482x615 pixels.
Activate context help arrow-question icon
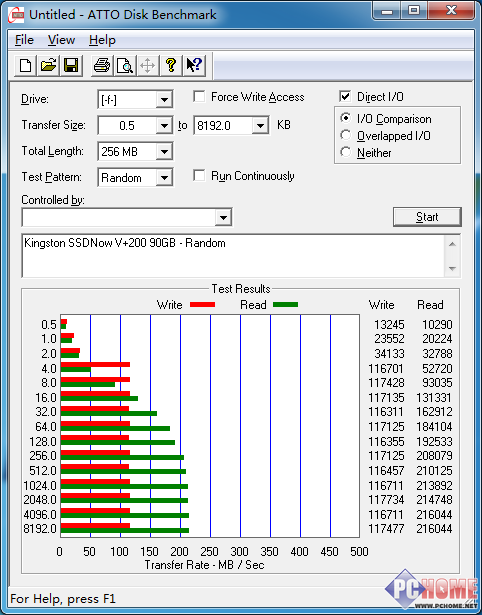[194, 65]
